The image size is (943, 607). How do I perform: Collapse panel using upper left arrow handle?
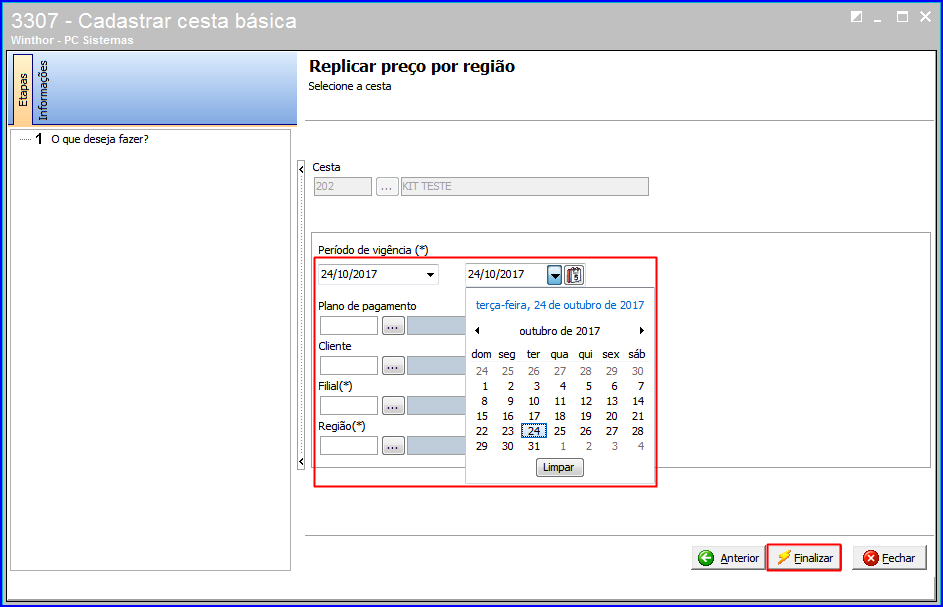301,169
